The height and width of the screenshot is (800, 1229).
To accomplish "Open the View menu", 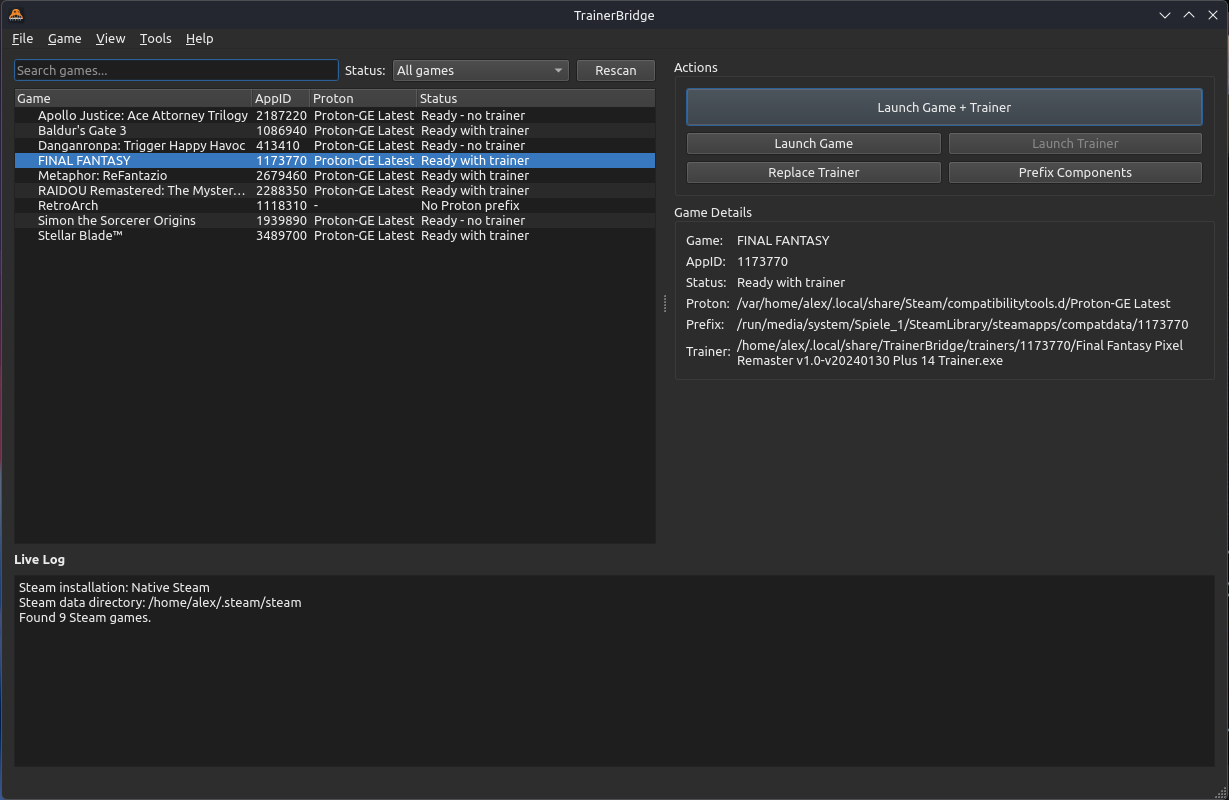I will [x=111, y=38].
